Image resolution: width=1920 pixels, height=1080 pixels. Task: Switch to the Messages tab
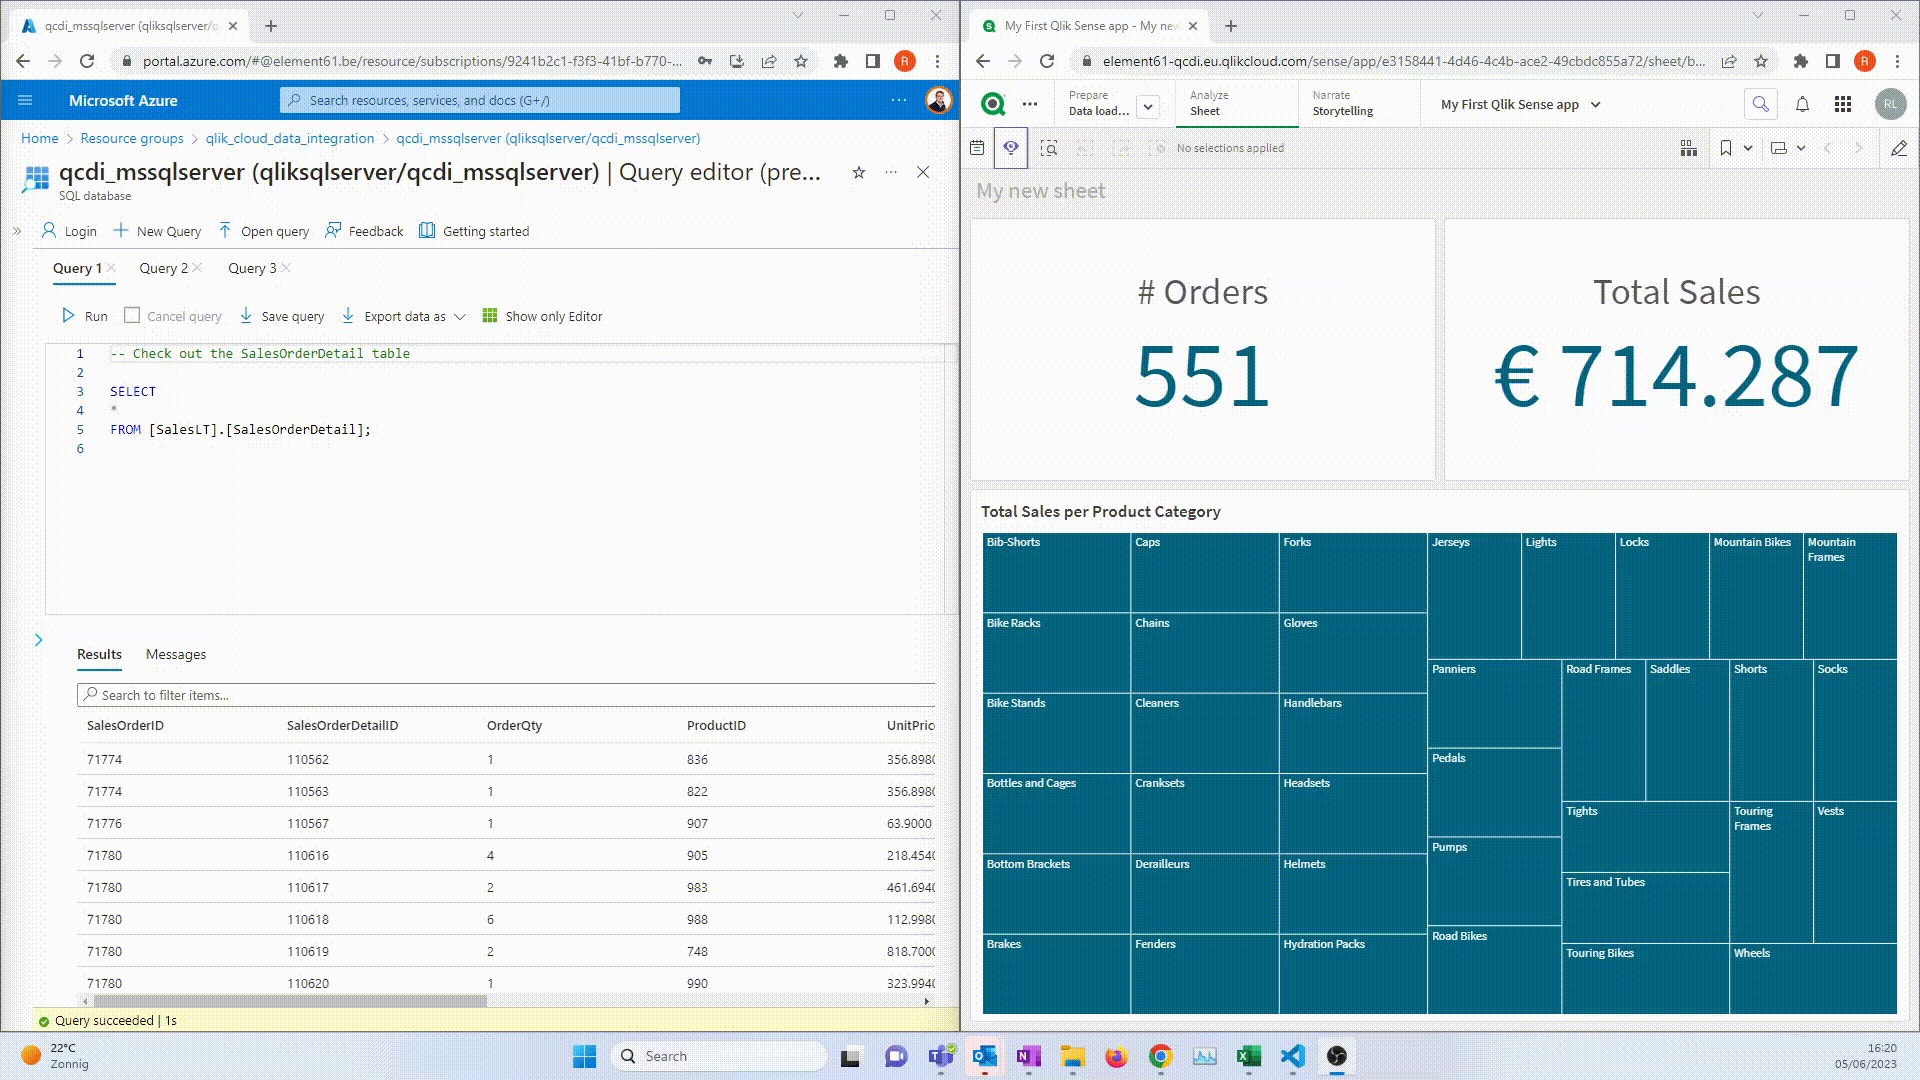[176, 654]
